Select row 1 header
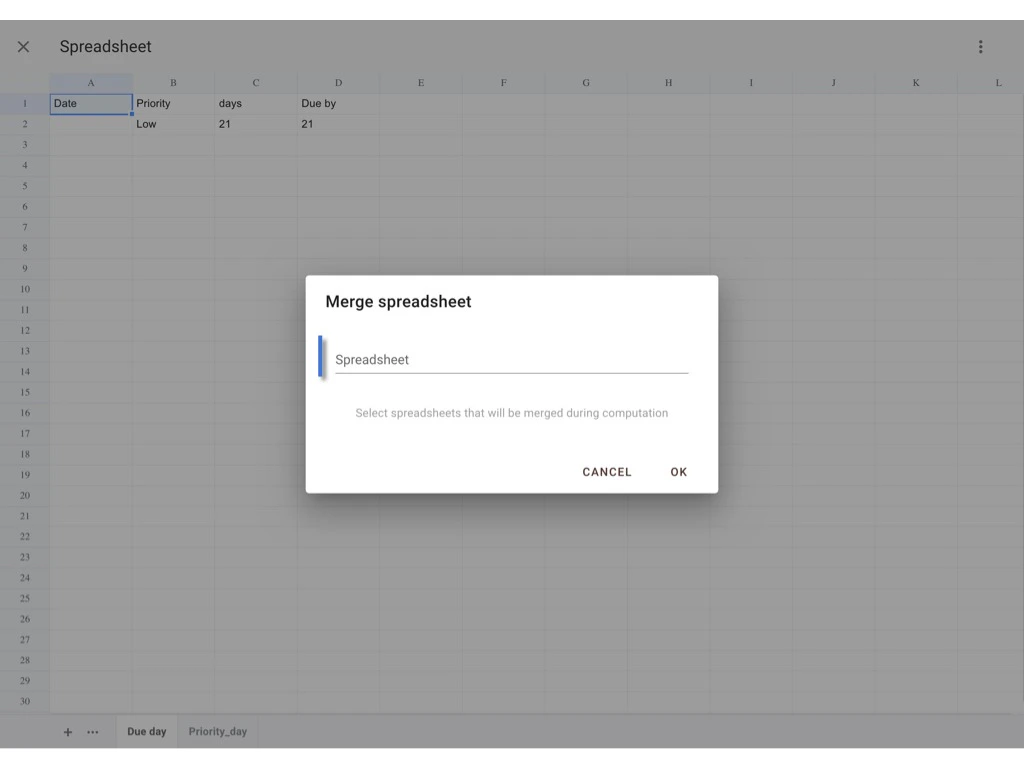Screen dimensions: 1024x768 [25, 103]
